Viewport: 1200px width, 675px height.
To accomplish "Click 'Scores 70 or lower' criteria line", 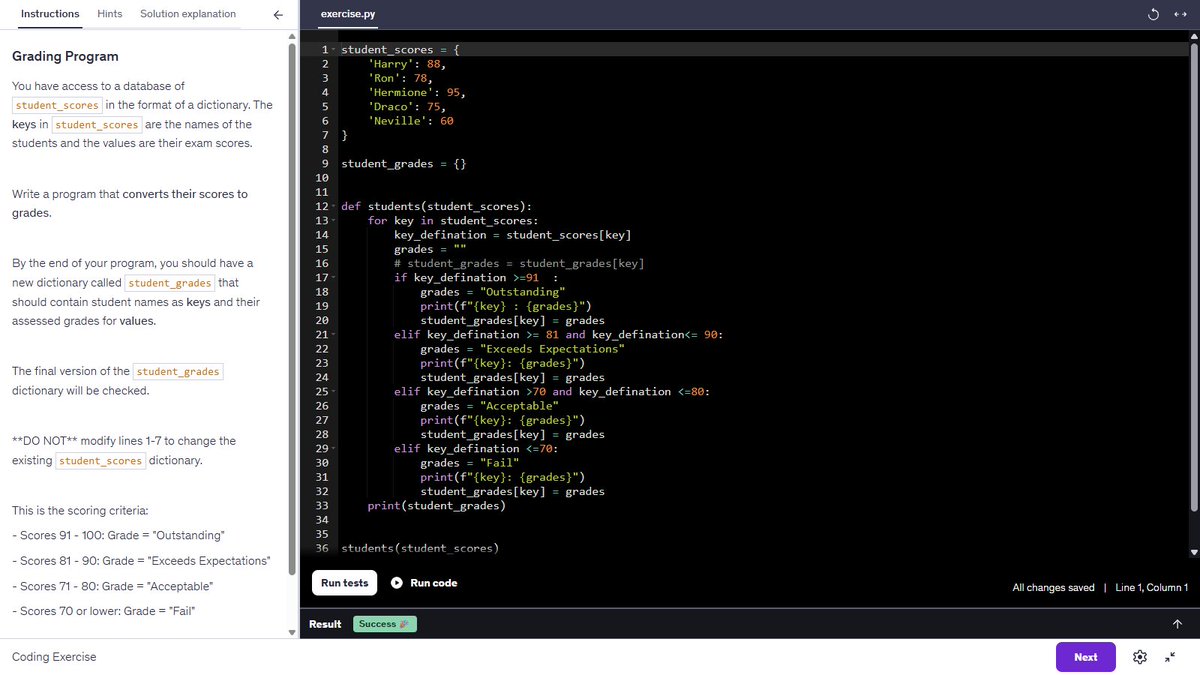I will tap(103, 611).
